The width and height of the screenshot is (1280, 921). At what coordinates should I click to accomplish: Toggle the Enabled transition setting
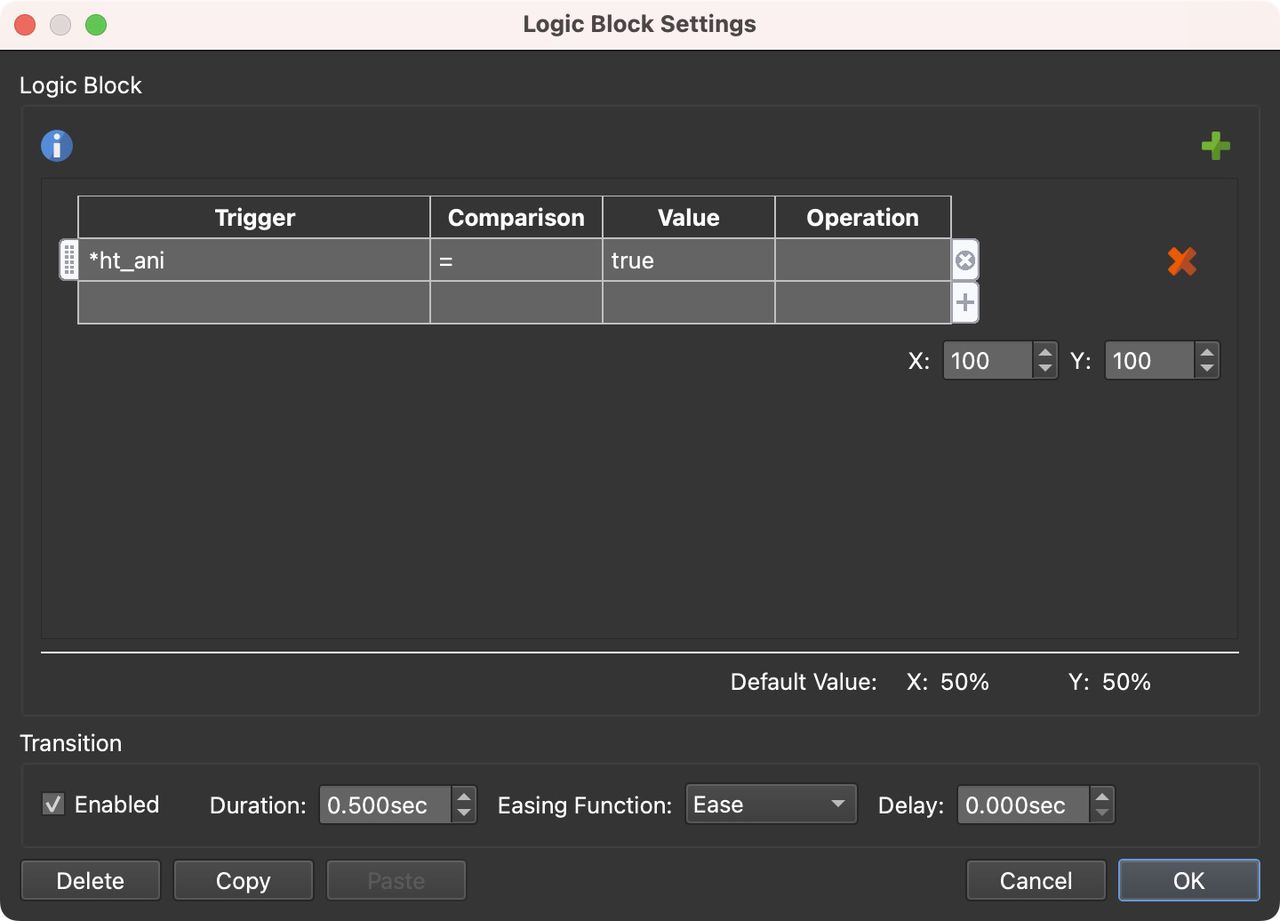pyautogui.click(x=53, y=803)
